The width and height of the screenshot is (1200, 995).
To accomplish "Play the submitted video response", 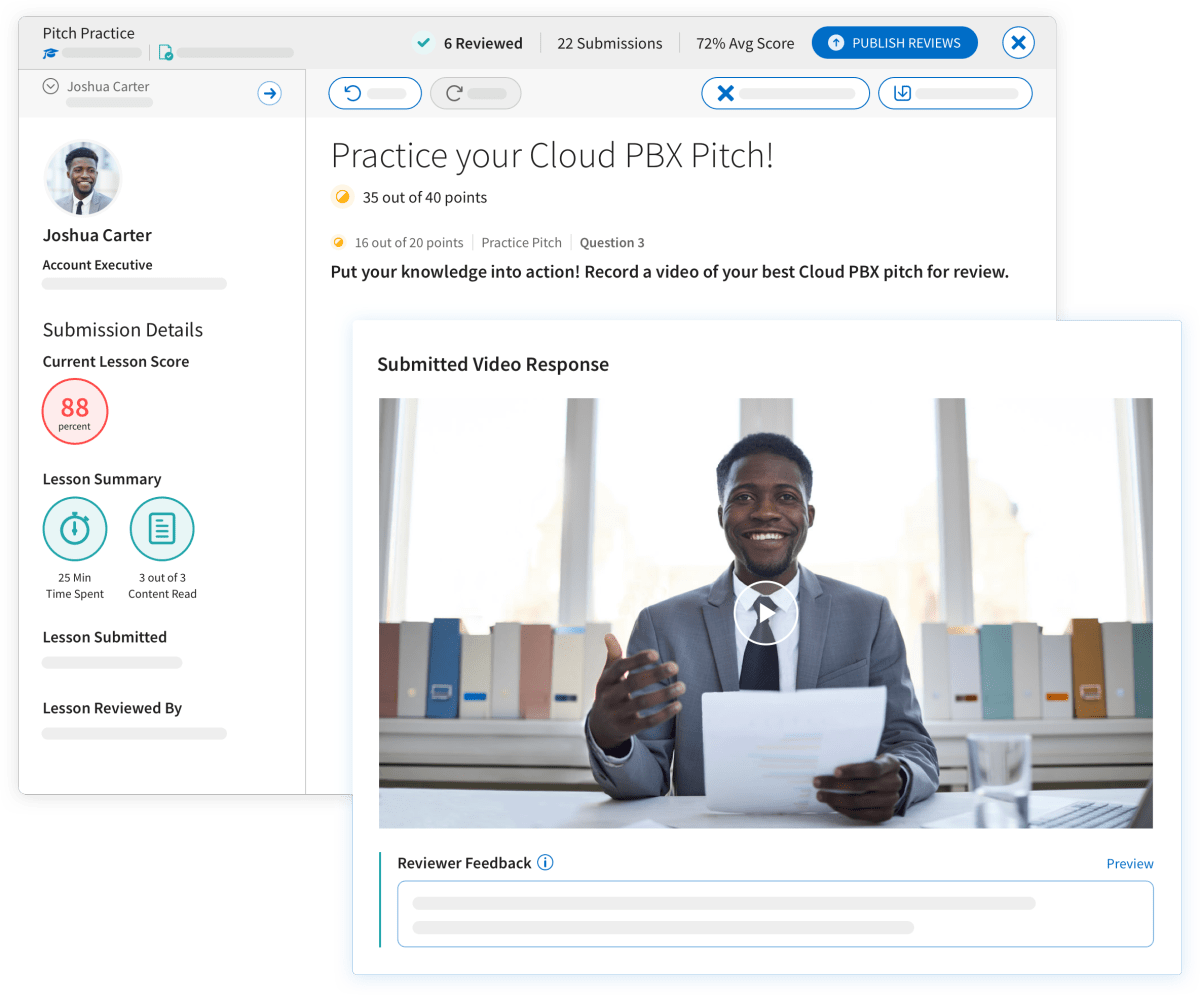I will [x=765, y=612].
